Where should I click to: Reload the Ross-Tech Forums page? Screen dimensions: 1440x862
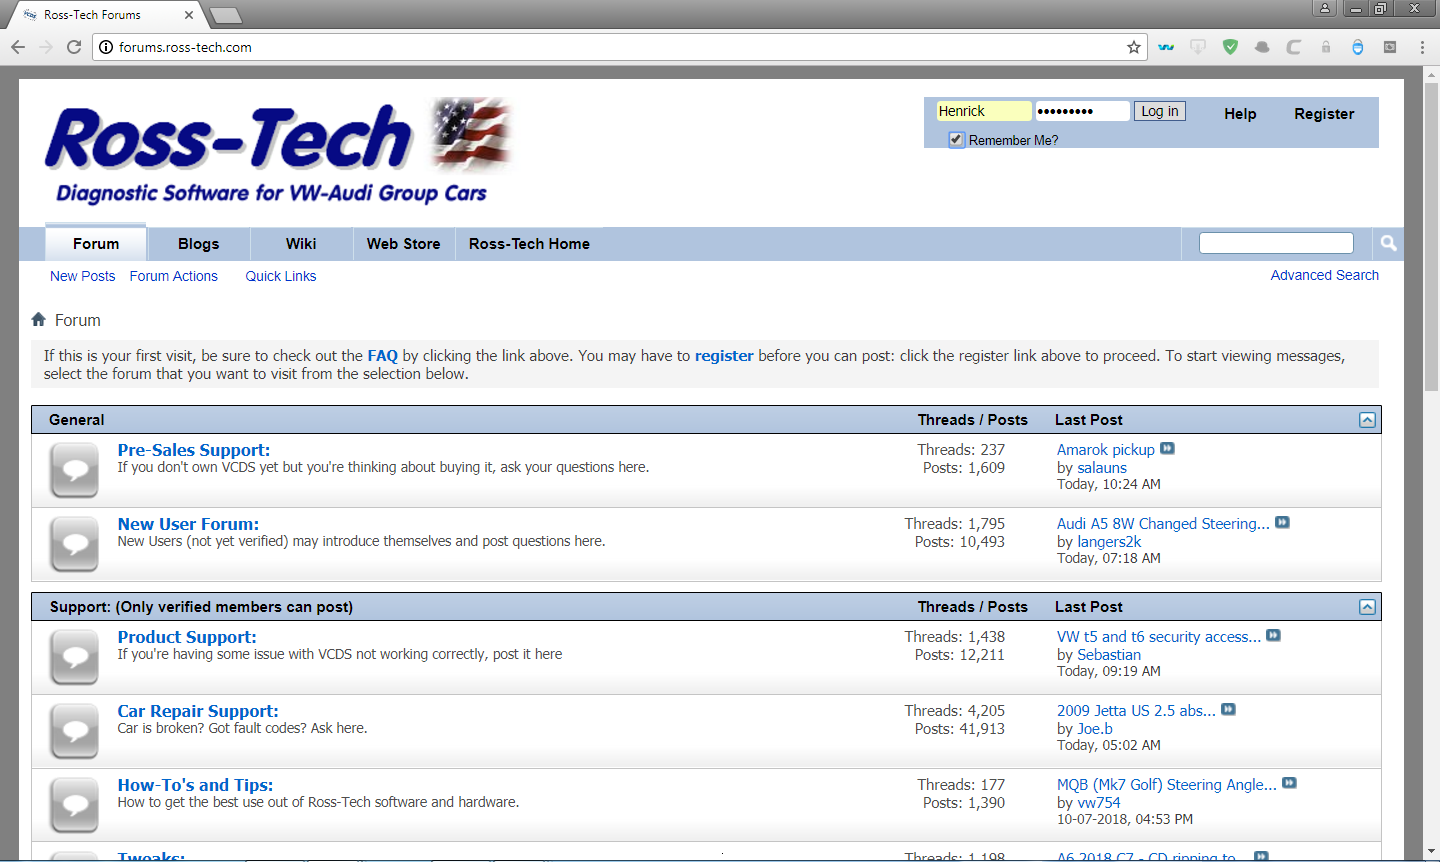pos(74,47)
